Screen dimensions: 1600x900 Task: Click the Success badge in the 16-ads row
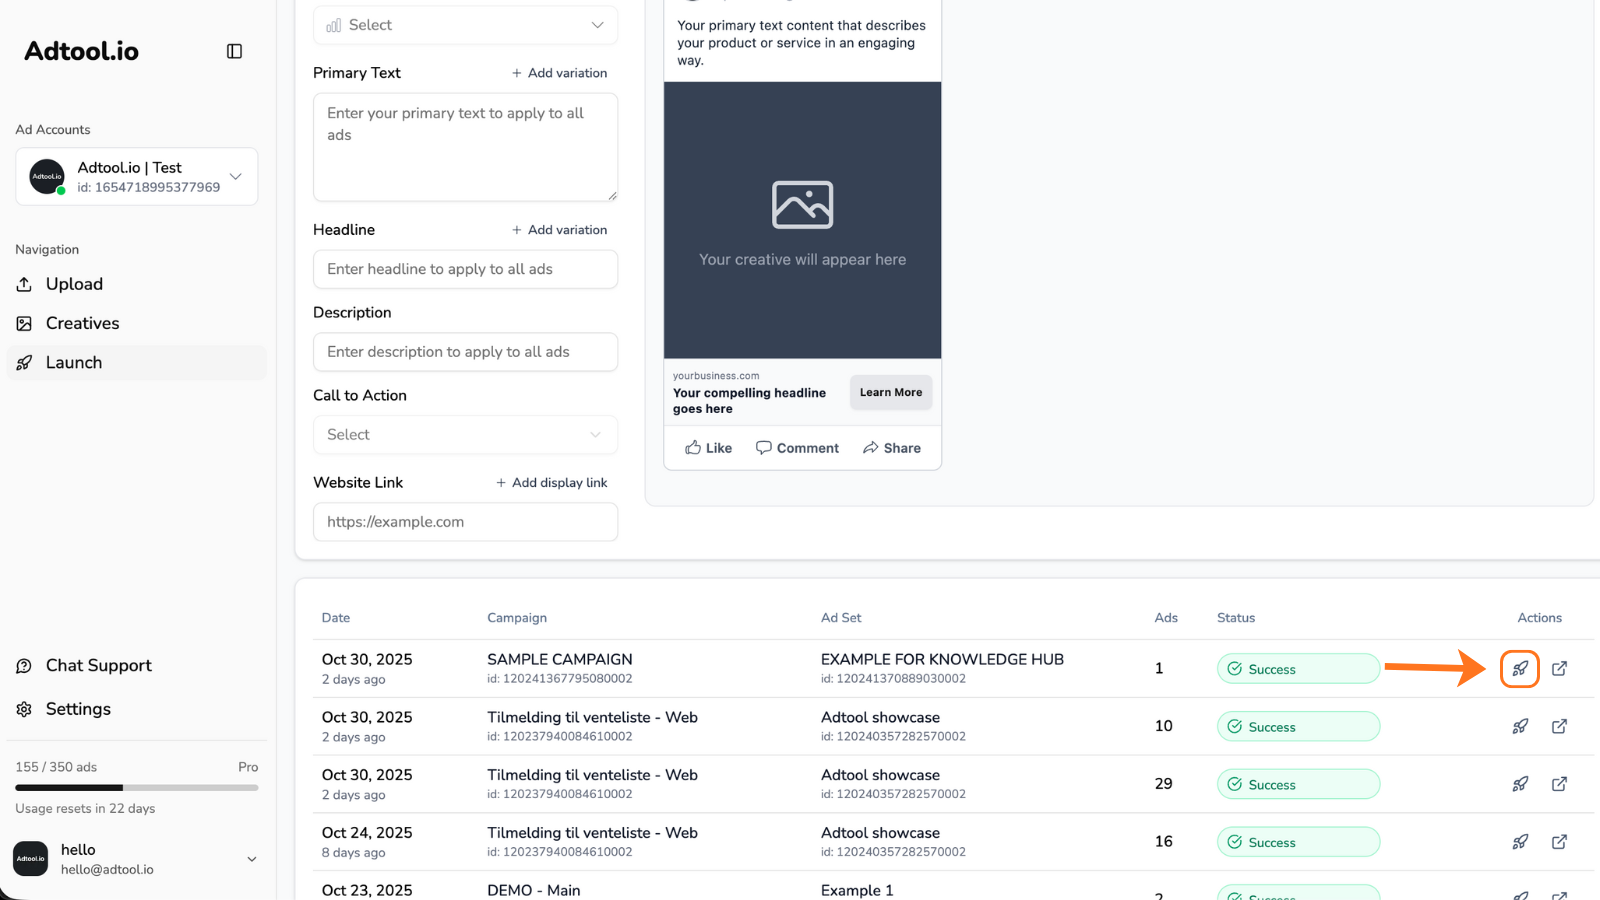(x=1298, y=842)
